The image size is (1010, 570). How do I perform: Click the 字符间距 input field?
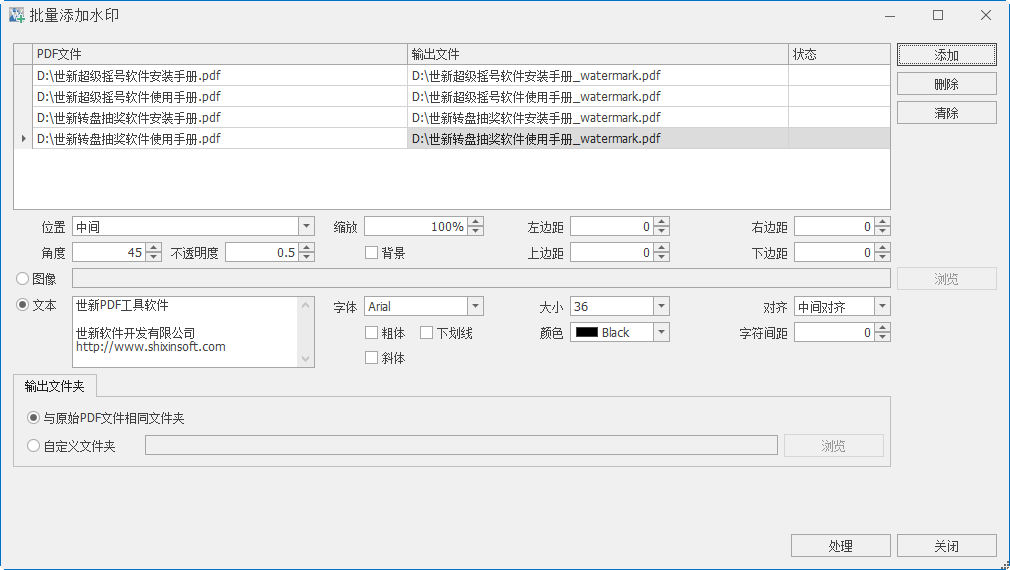click(x=835, y=332)
